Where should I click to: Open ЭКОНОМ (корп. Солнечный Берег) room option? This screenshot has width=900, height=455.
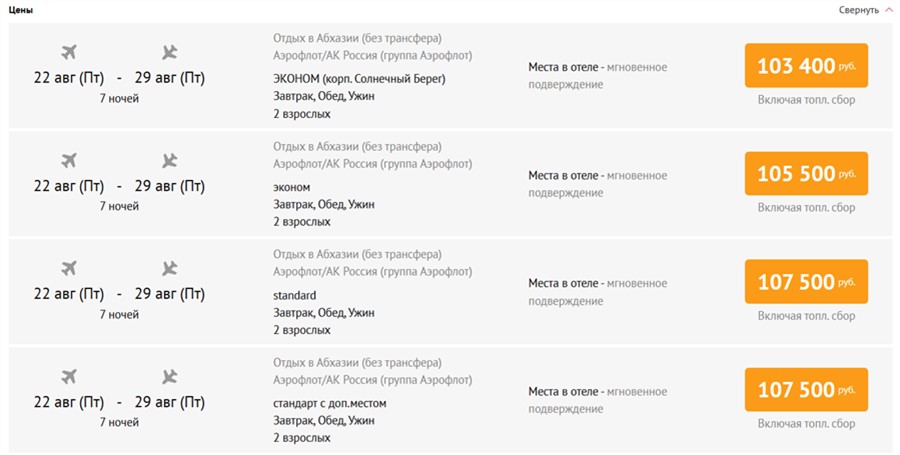359,78
